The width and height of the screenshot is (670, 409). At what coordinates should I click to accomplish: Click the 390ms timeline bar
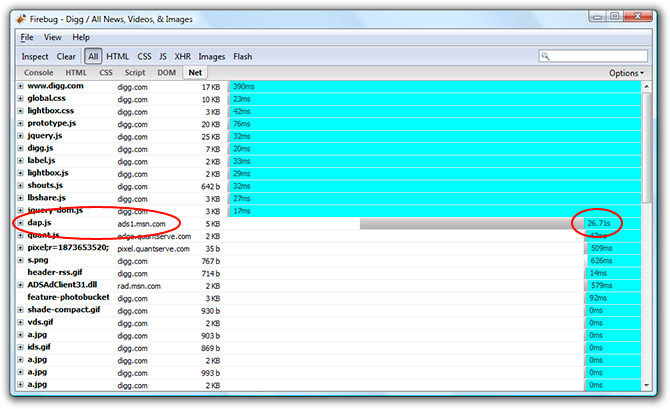click(435, 86)
